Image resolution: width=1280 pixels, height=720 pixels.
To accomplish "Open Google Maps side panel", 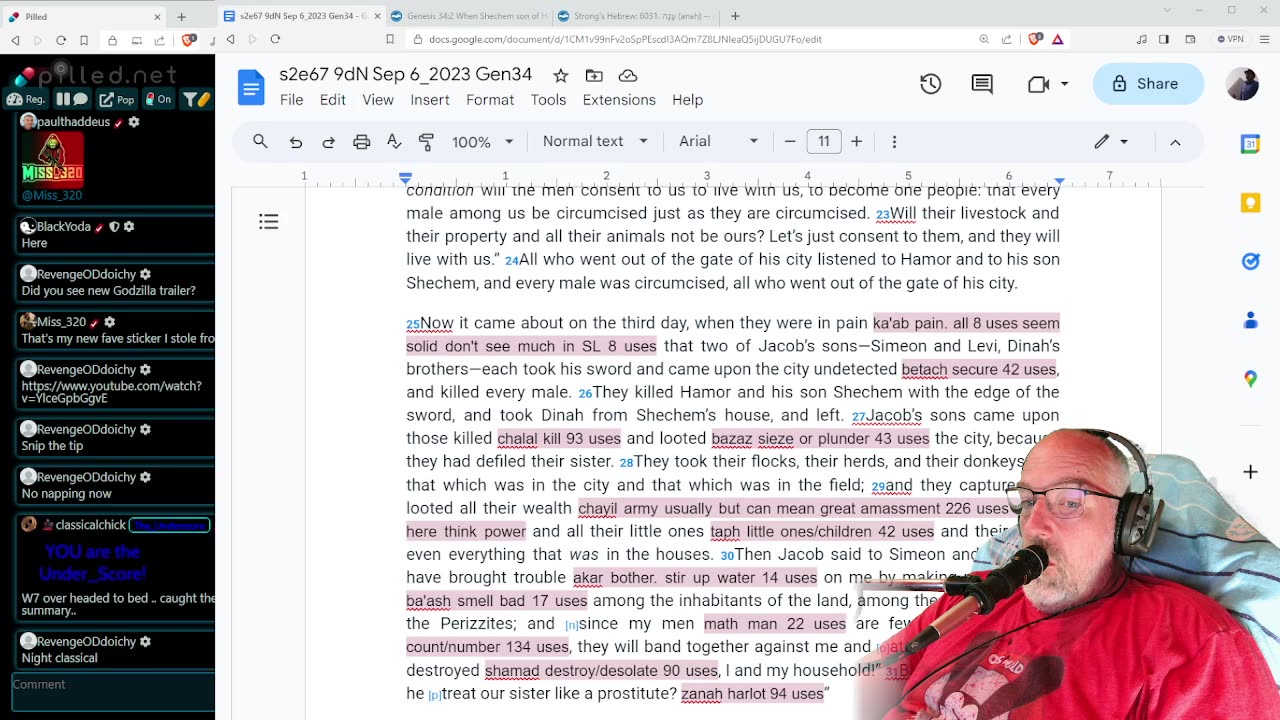I will pyautogui.click(x=1250, y=378).
